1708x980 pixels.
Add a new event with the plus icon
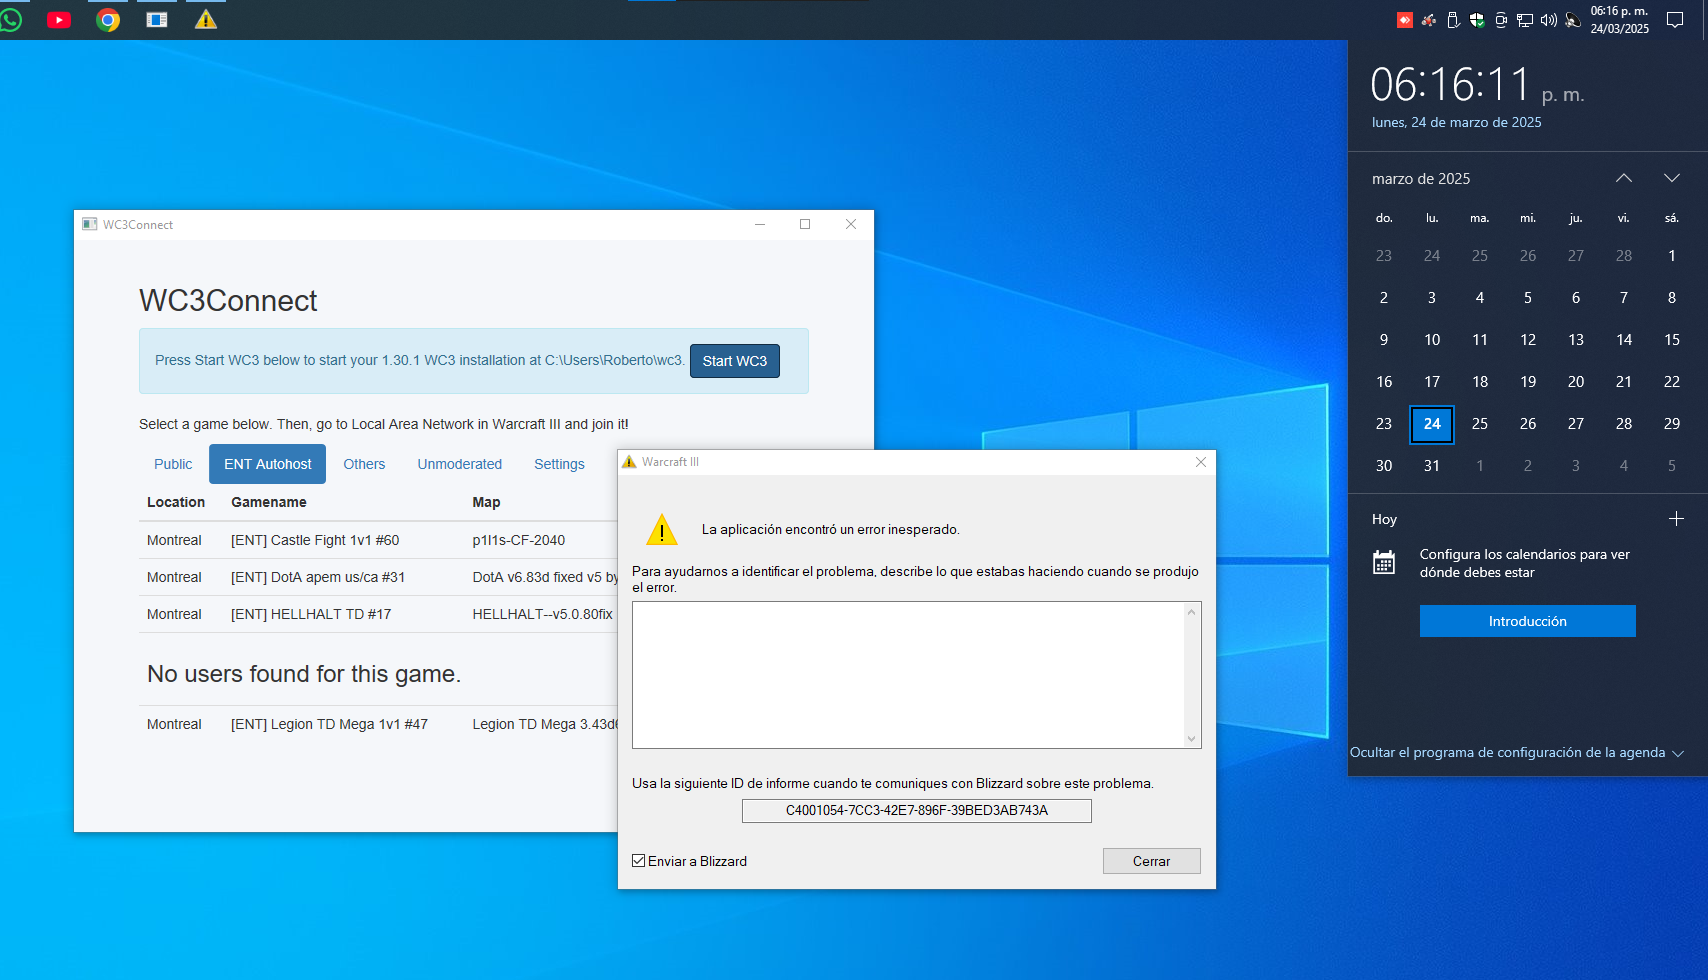(x=1676, y=518)
